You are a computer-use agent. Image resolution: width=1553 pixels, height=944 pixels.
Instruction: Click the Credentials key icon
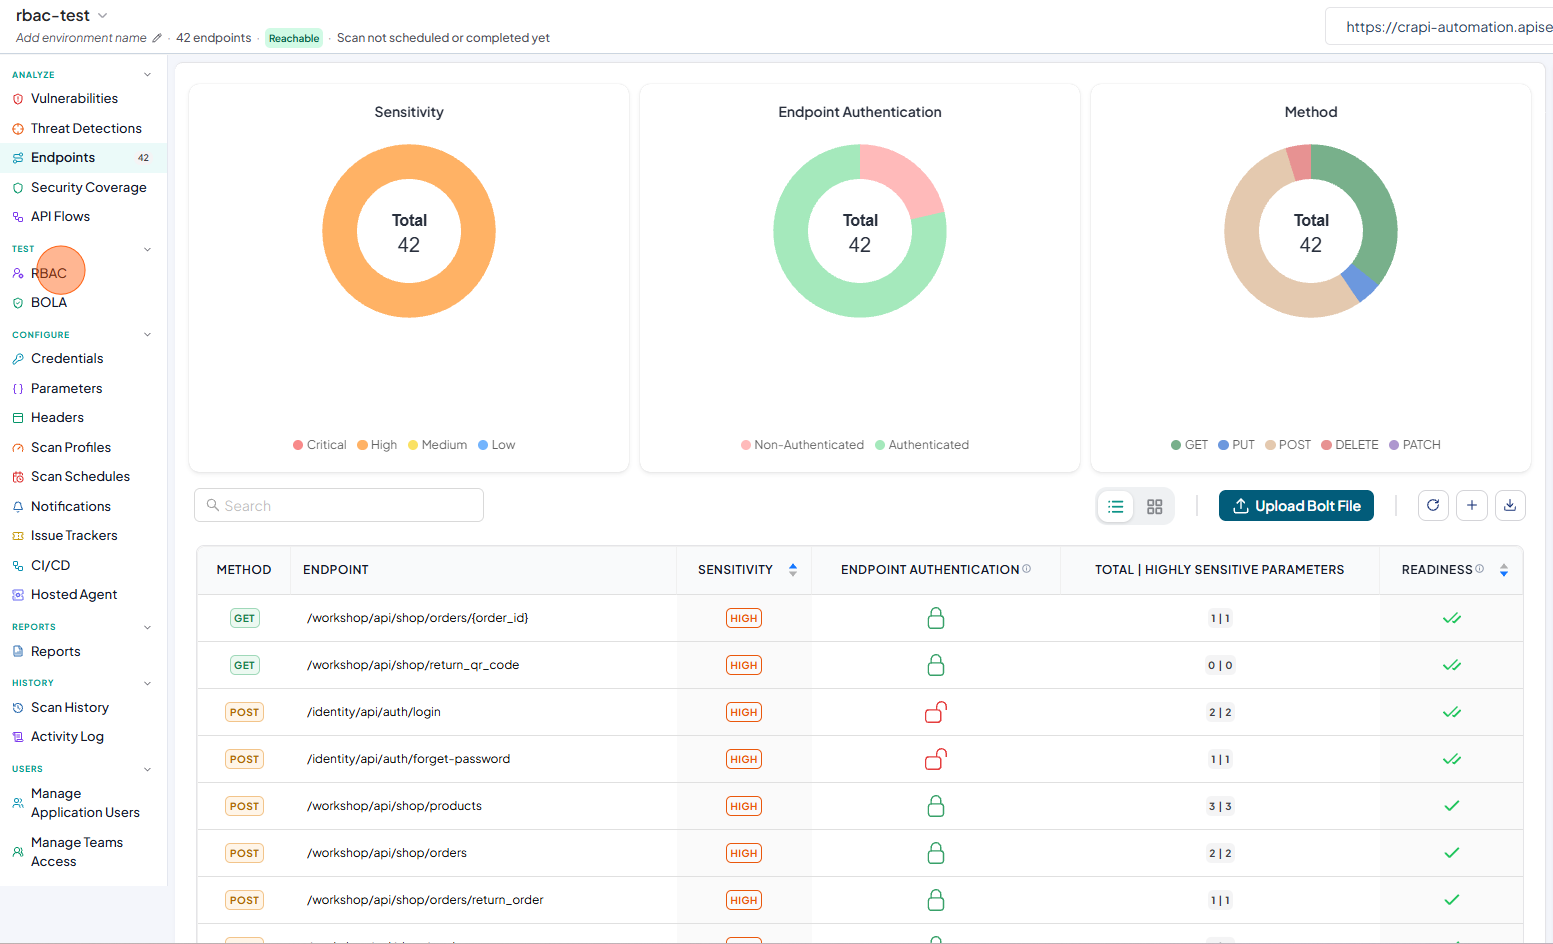(x=18, y=359)
